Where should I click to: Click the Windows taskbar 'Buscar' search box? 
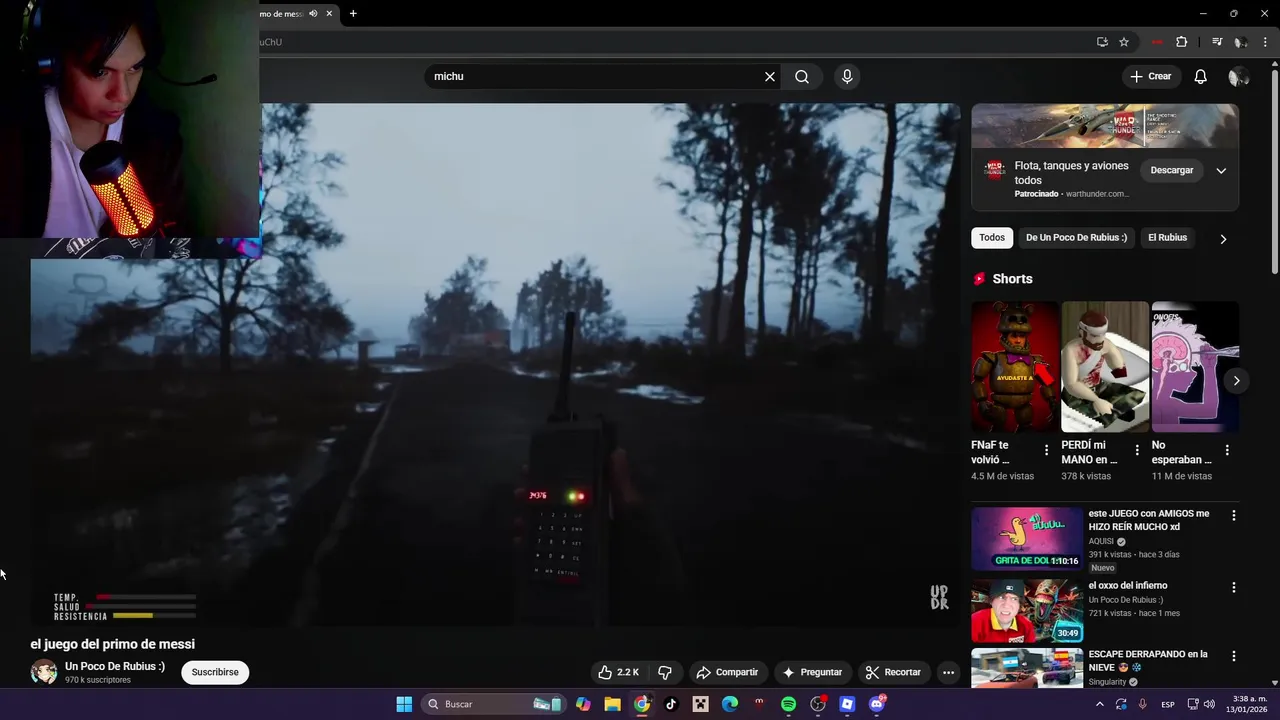(494, 704)
